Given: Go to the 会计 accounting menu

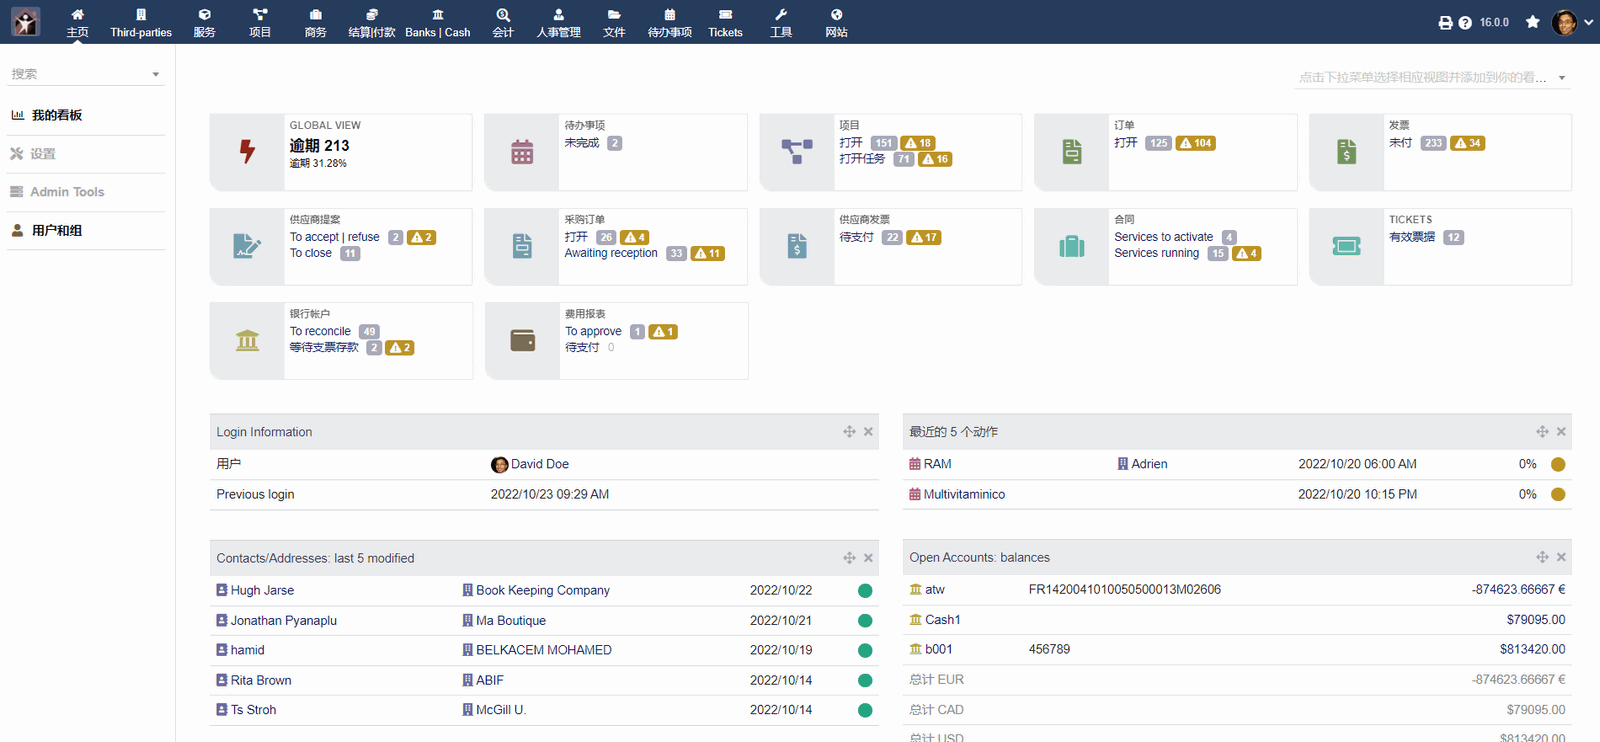Looking at the screenshot, I should (503, 22).
